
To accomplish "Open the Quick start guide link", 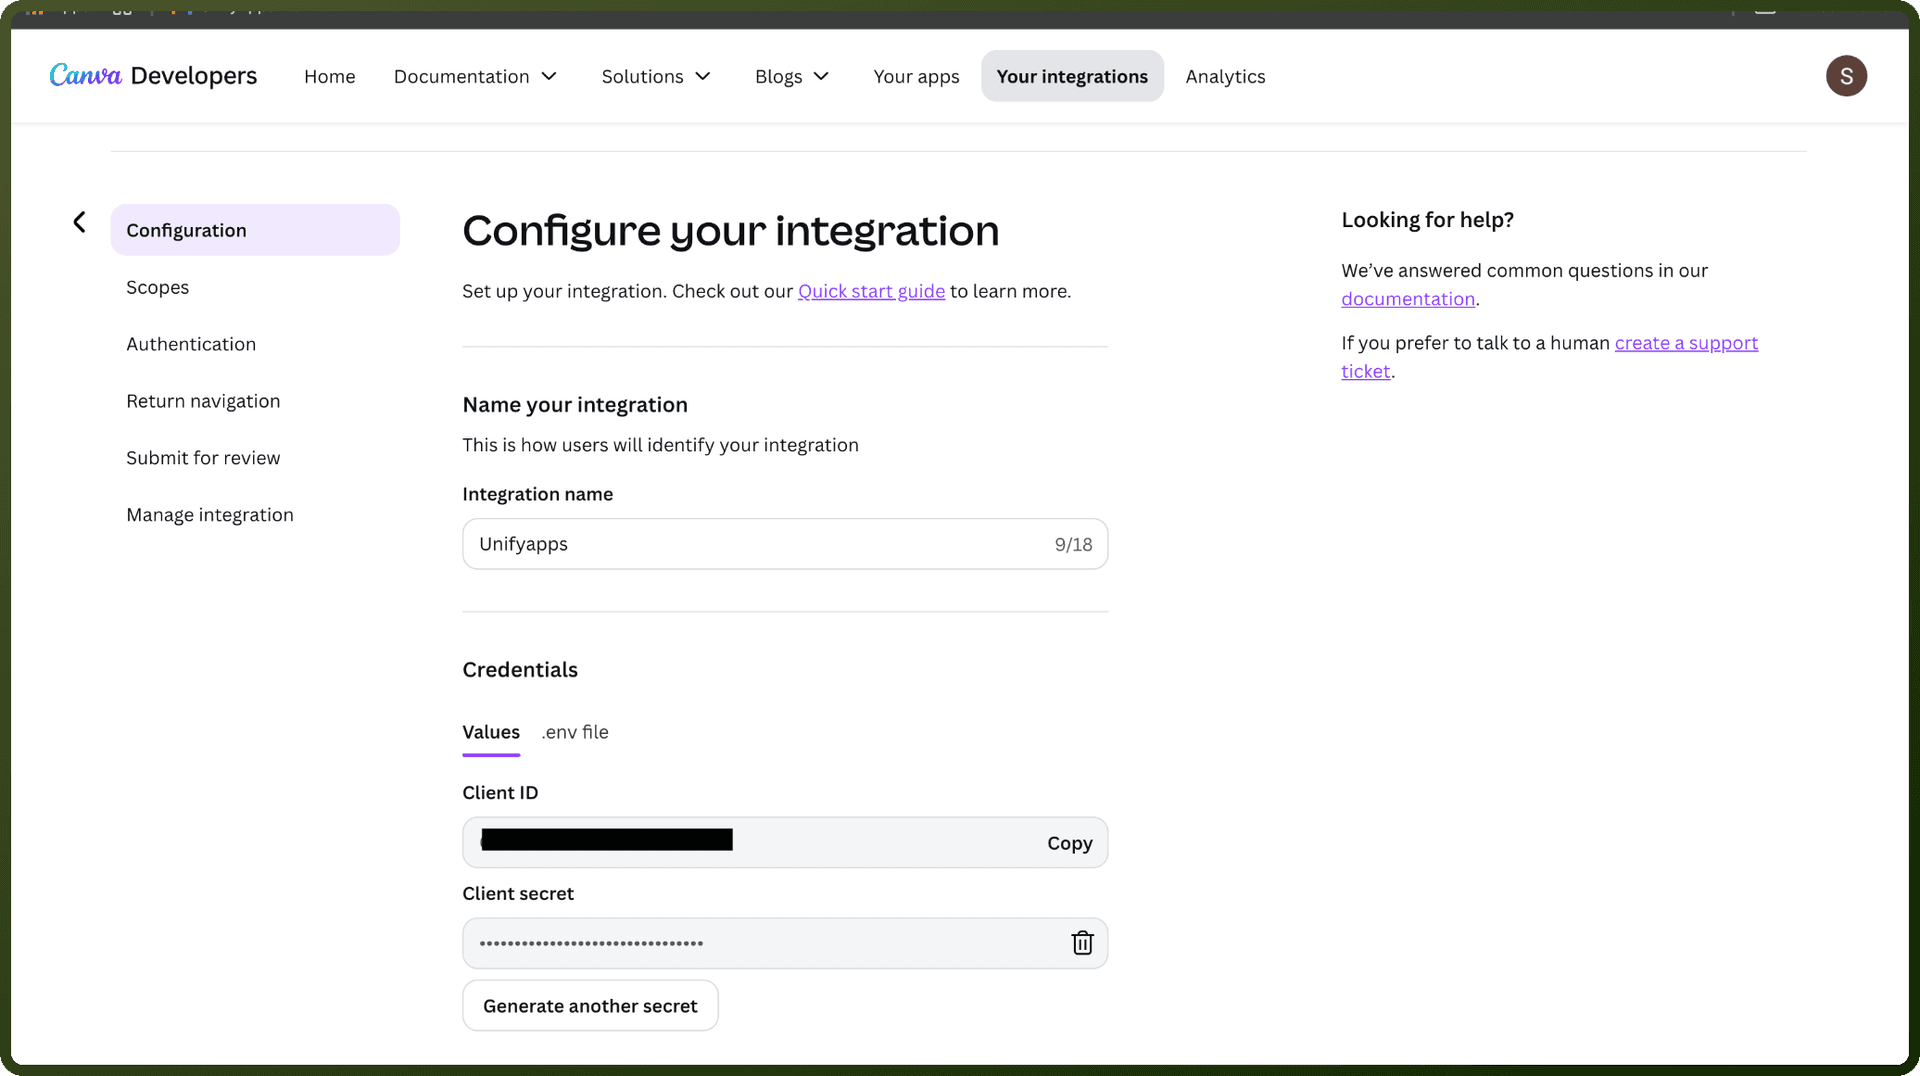I will coord(871,291).
